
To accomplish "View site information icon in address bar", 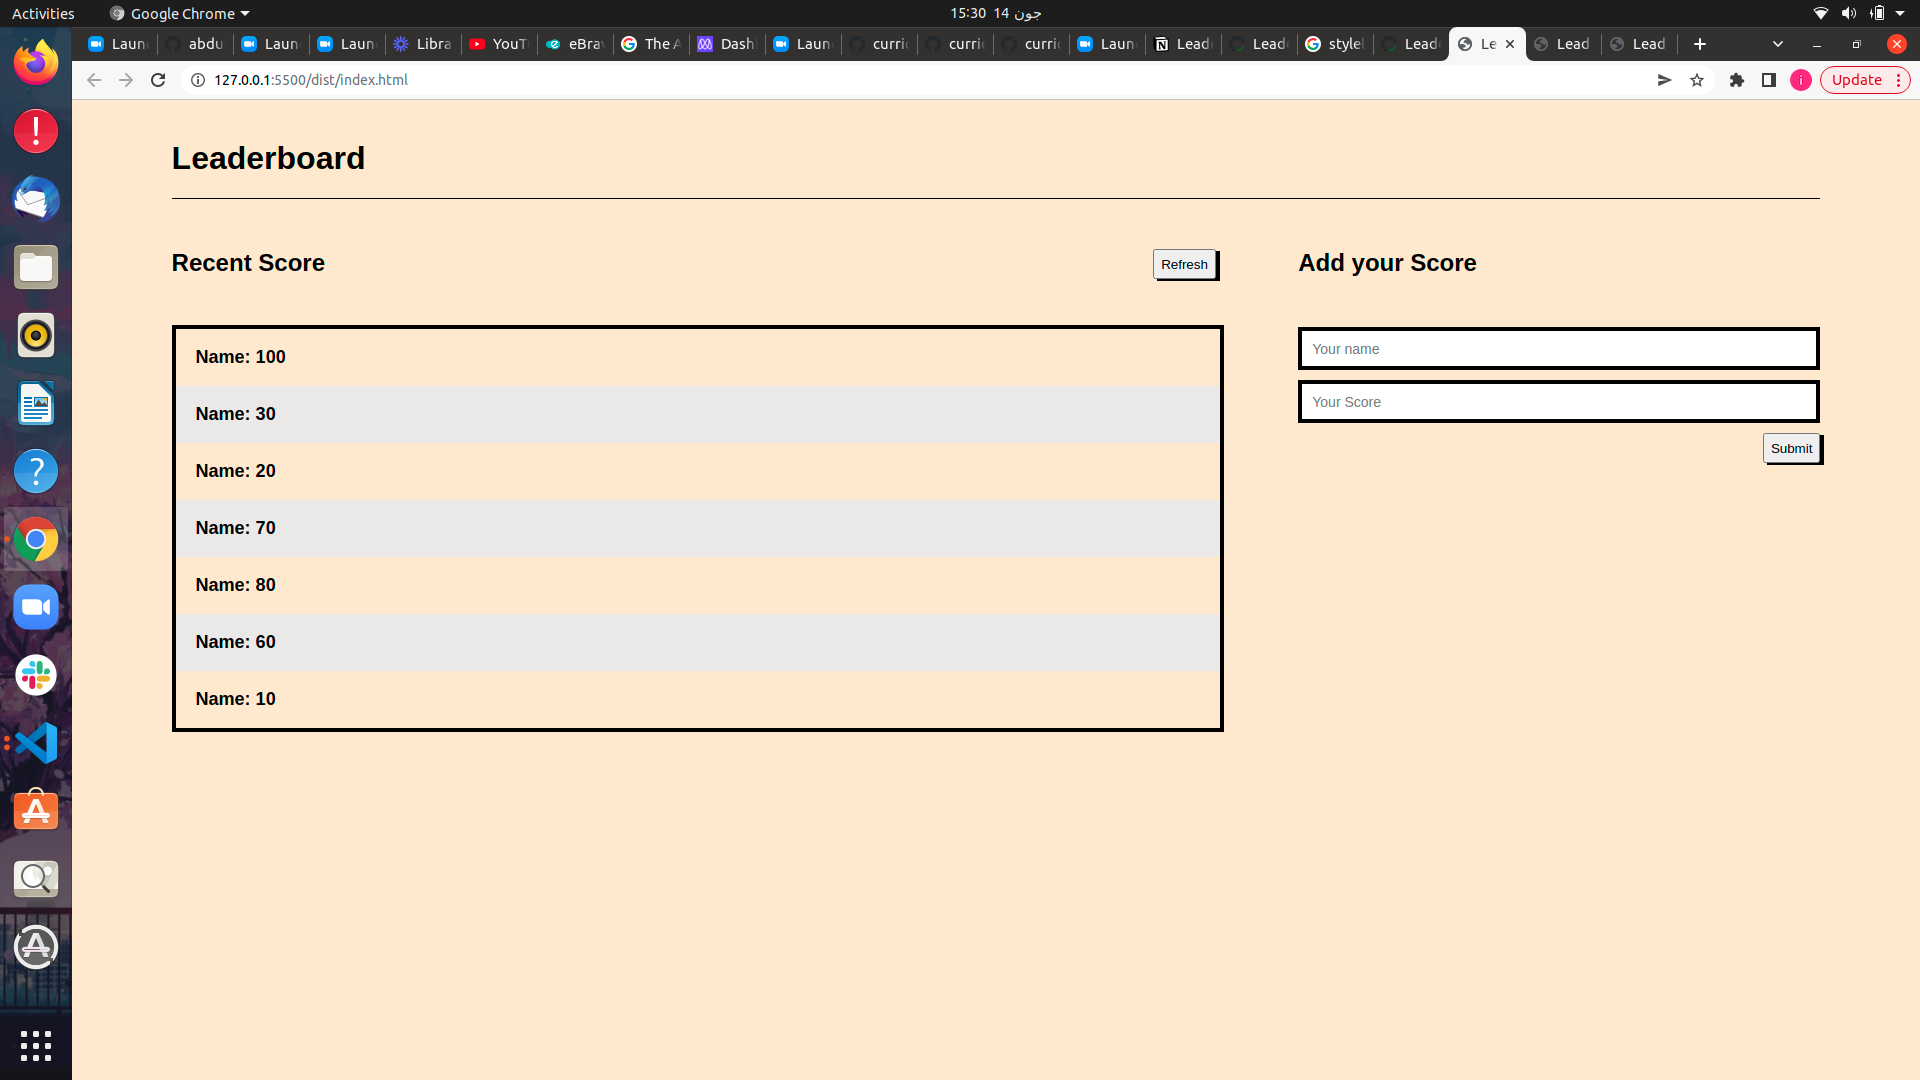I will pos(198,80).
